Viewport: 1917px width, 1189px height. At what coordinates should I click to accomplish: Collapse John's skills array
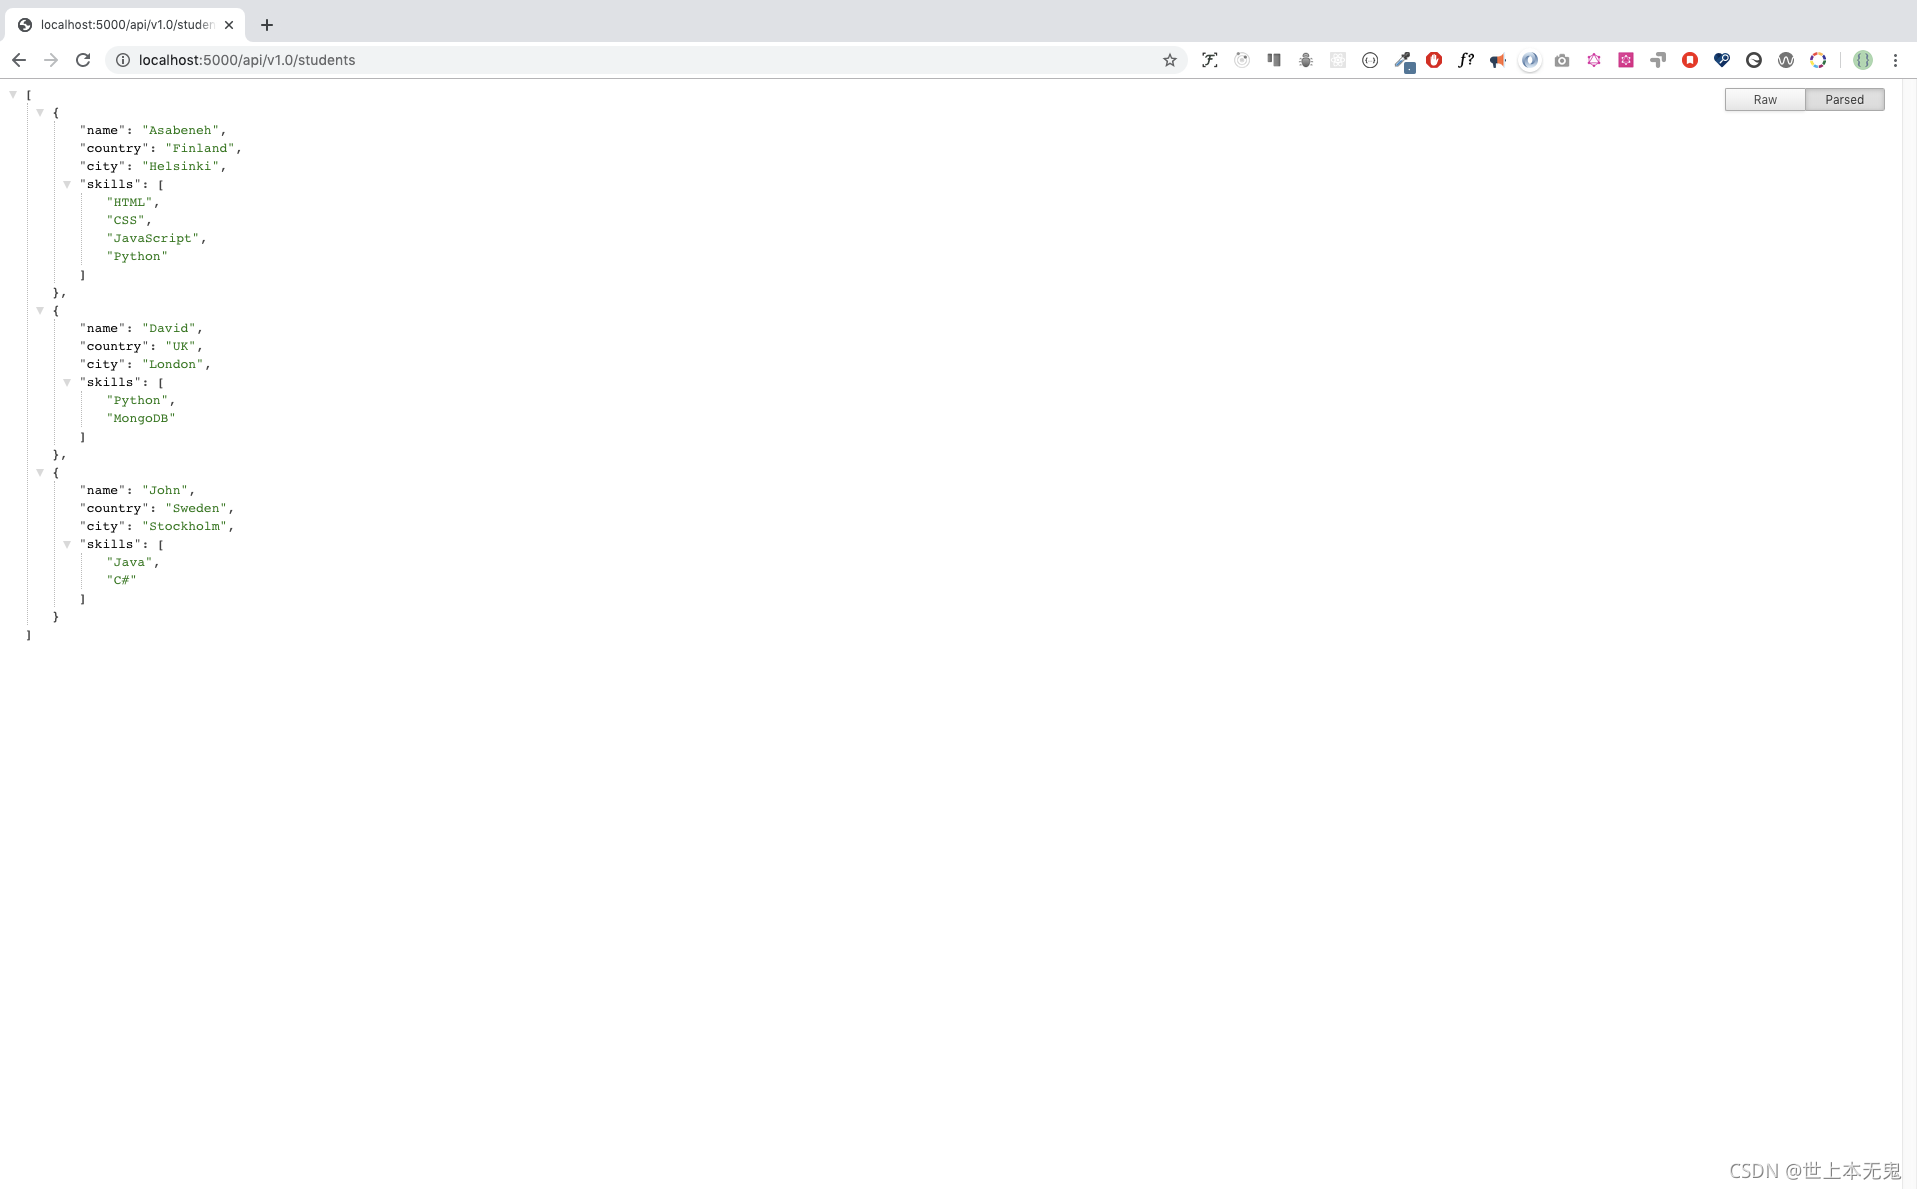[x=67, y=545]
